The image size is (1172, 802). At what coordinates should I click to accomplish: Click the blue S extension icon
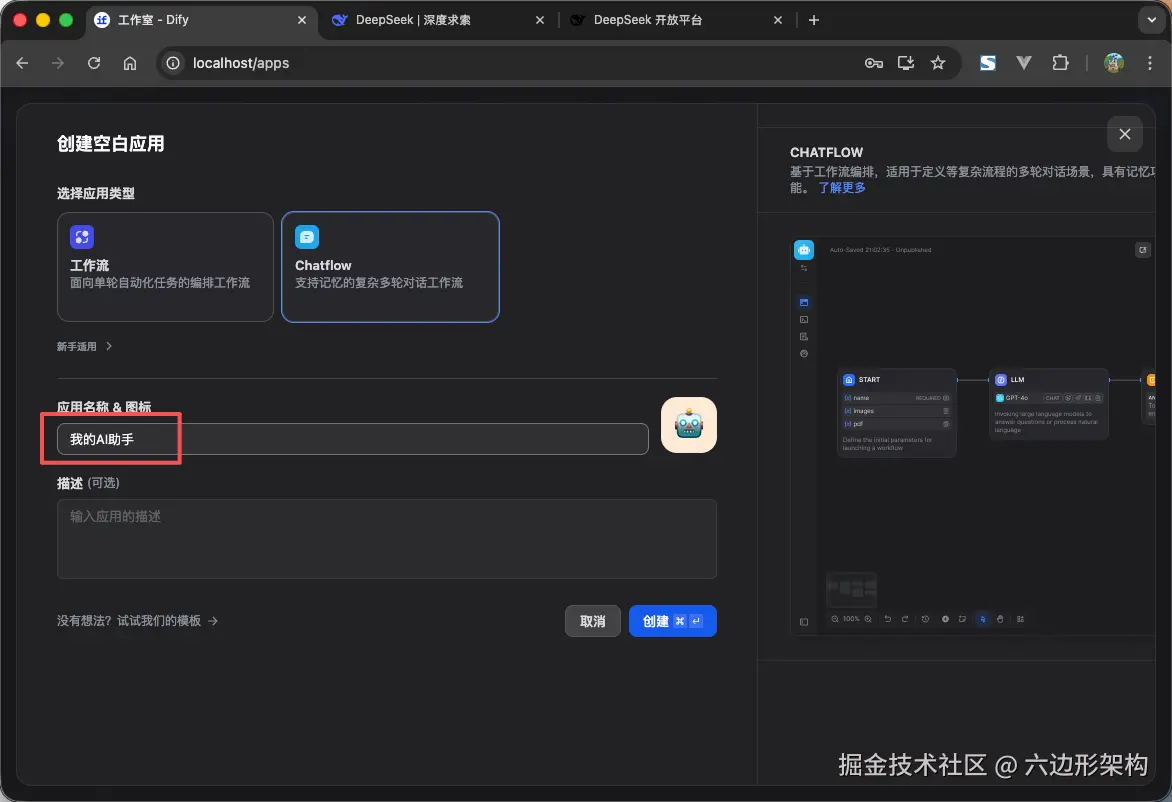(x=987, y=62)
